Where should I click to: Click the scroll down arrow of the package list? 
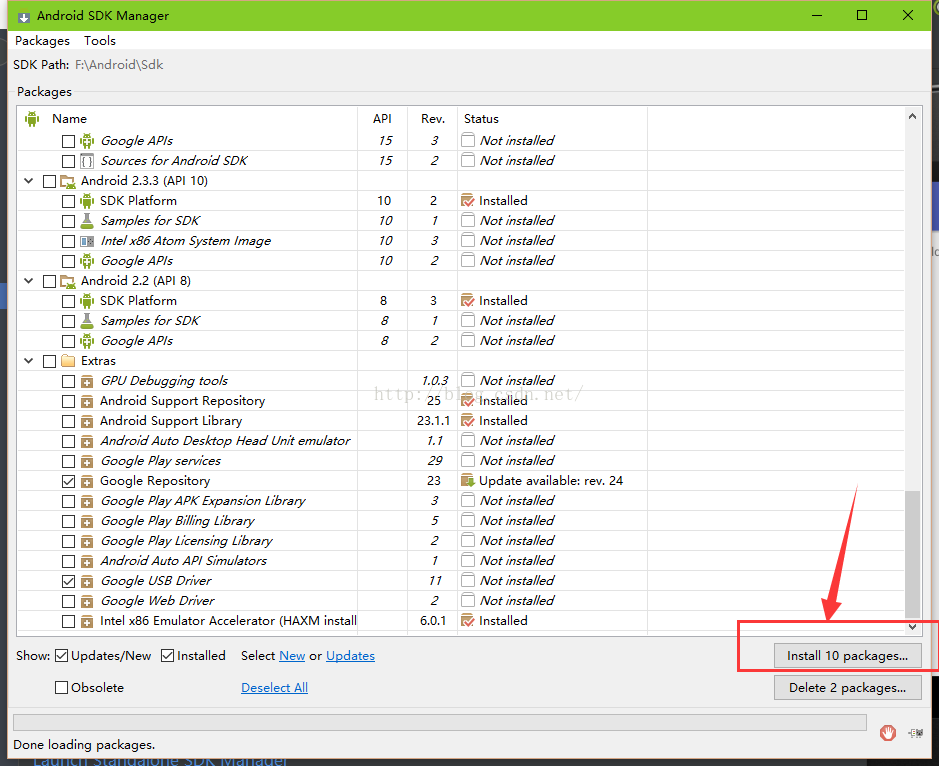[912, 627]
